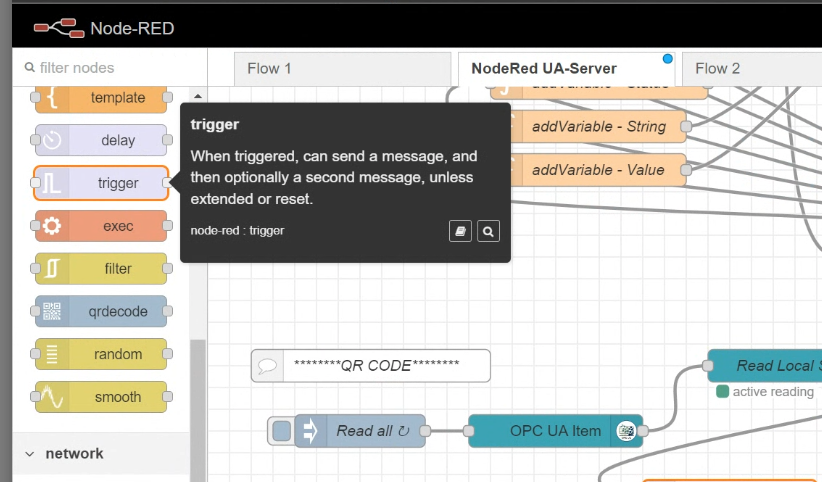Screen dimensions: 822x482
Task: Collapse the network palette category
Action: [x=101, y=454]
